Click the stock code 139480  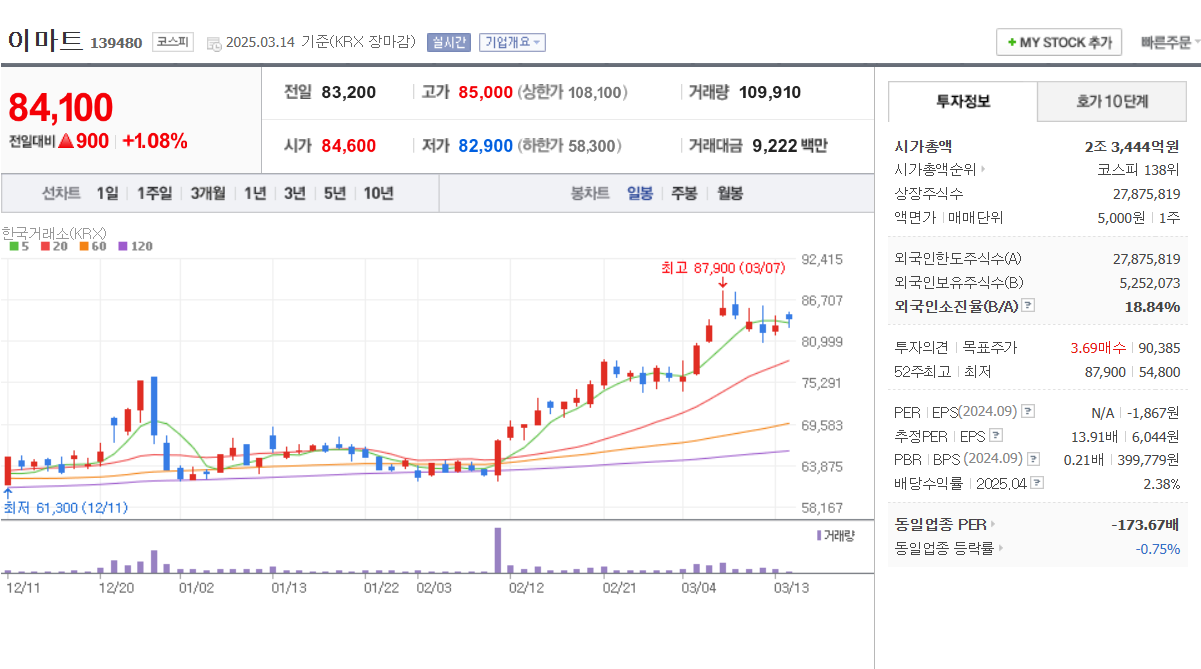pyautogui.click(x=116, y=43)
